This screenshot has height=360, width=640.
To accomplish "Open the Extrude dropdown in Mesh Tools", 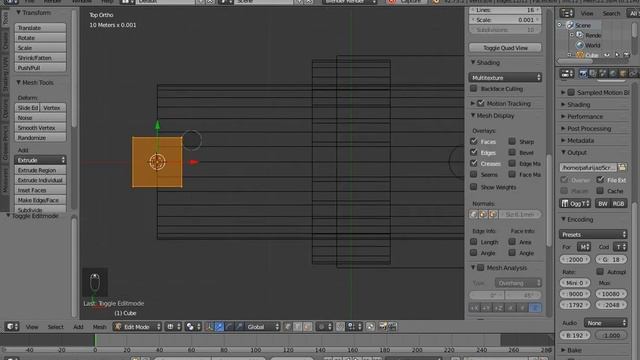I will 40,160.
